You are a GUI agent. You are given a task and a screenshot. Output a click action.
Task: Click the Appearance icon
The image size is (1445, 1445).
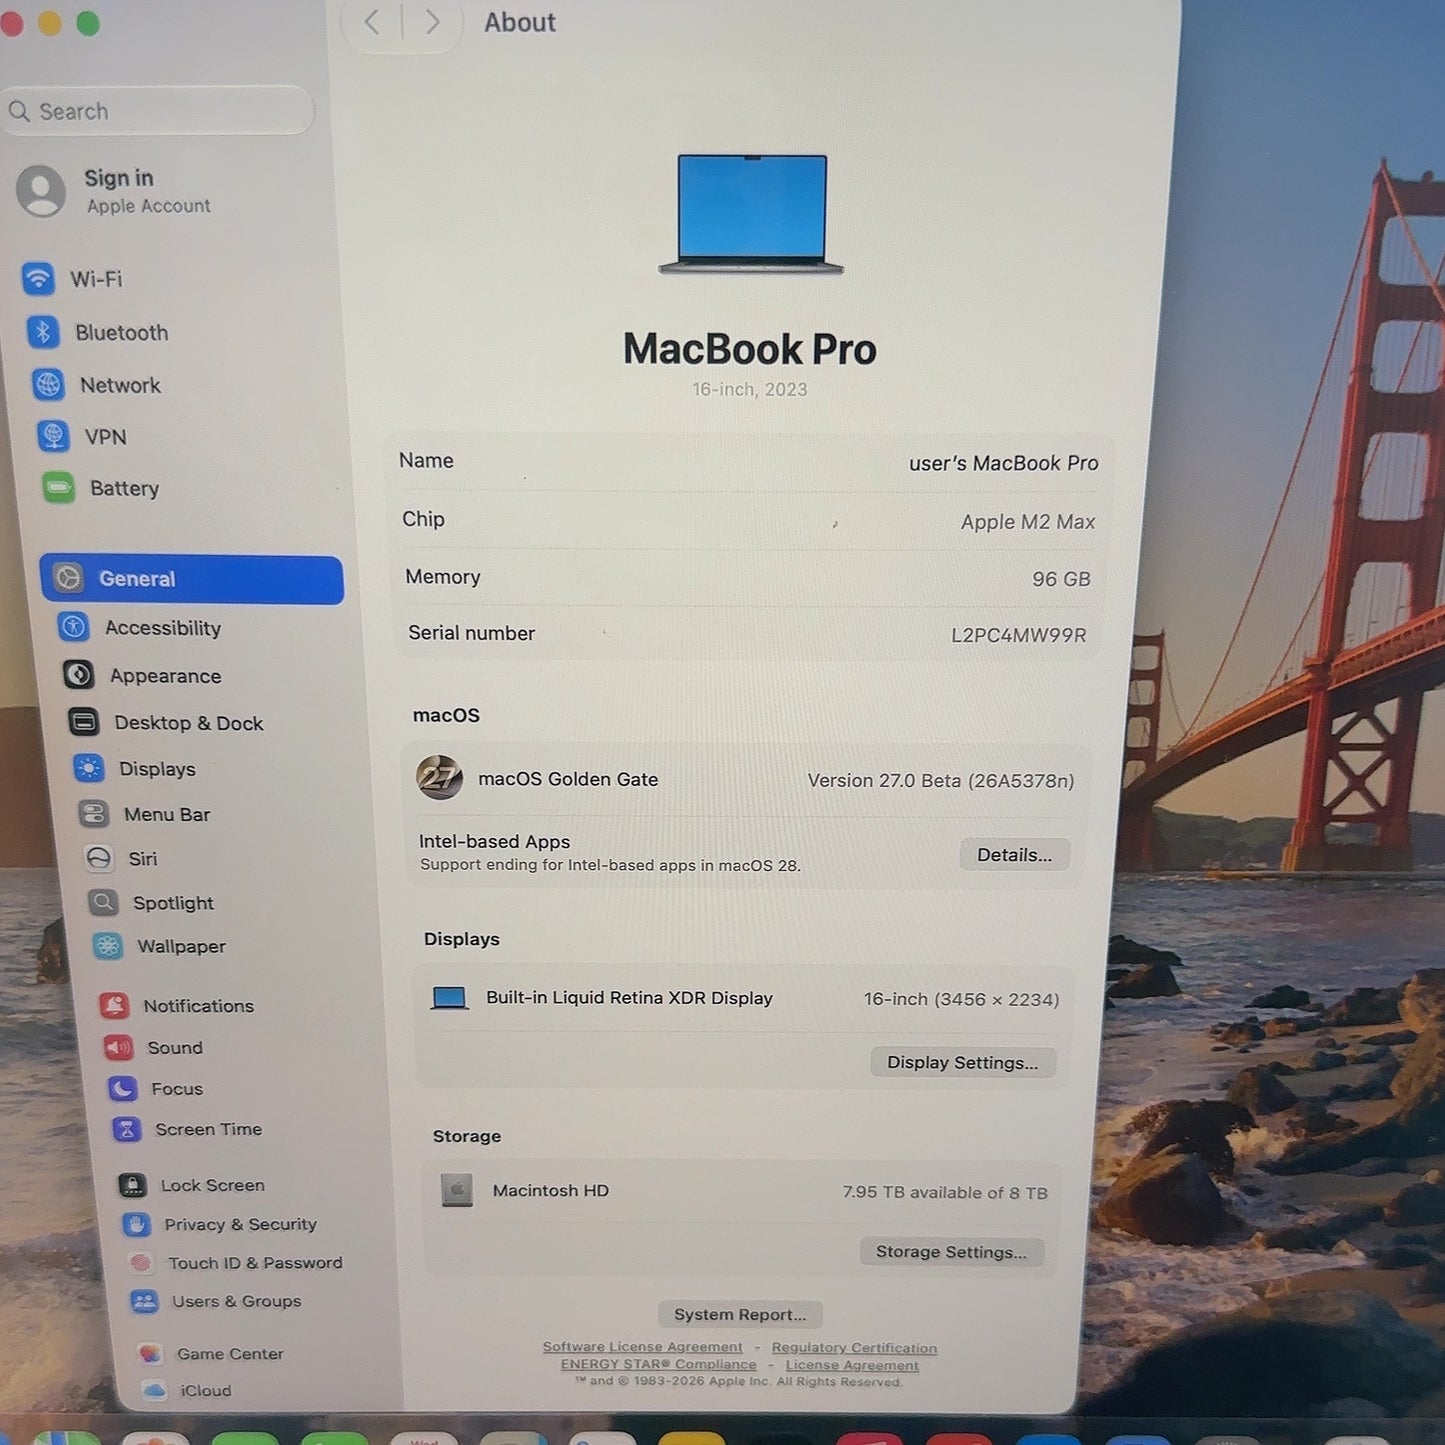79,675
